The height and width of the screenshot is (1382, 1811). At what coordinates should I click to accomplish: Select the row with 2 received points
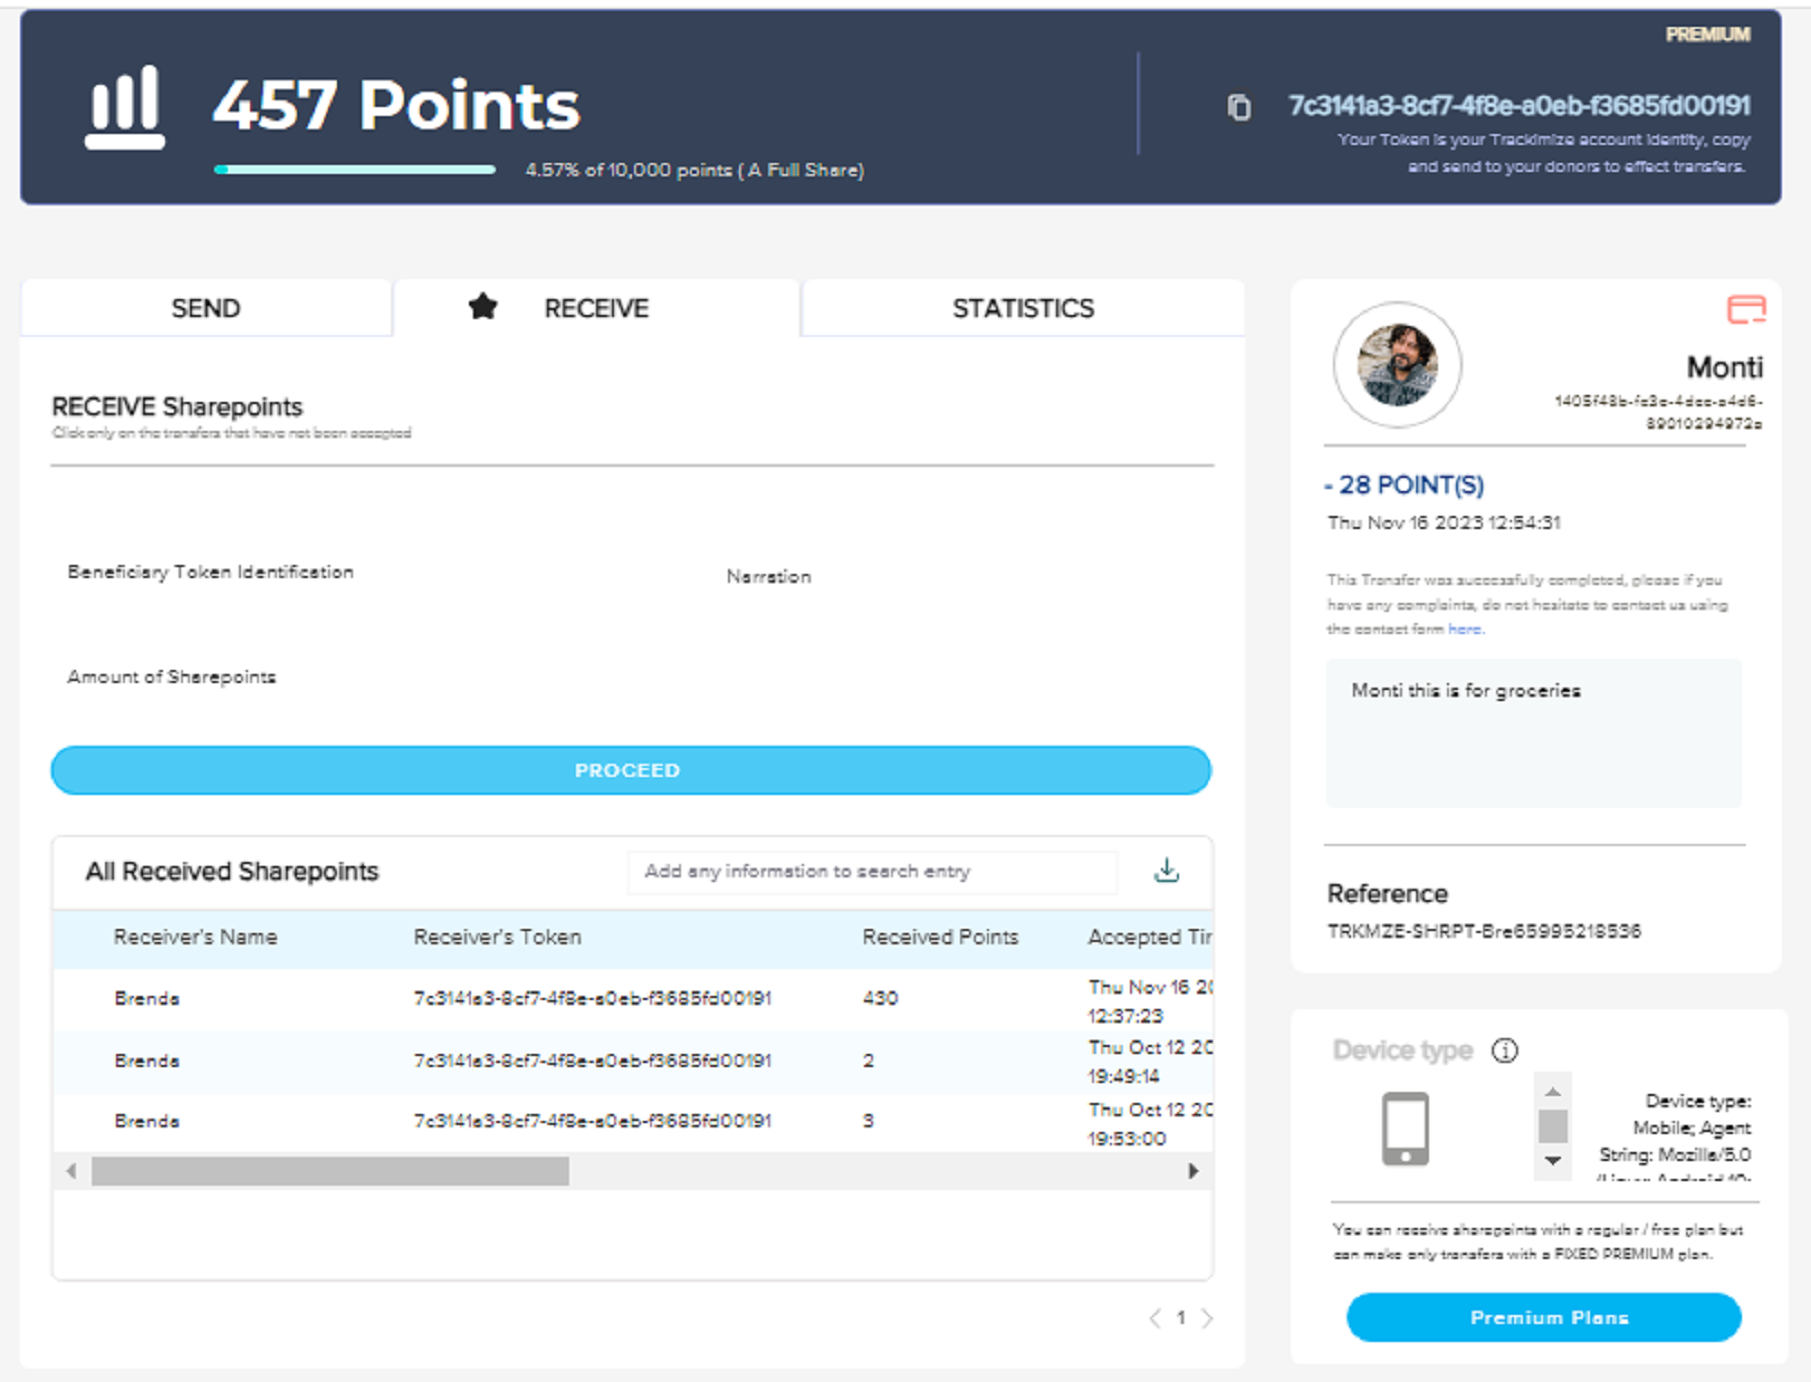pos(633,1062)
